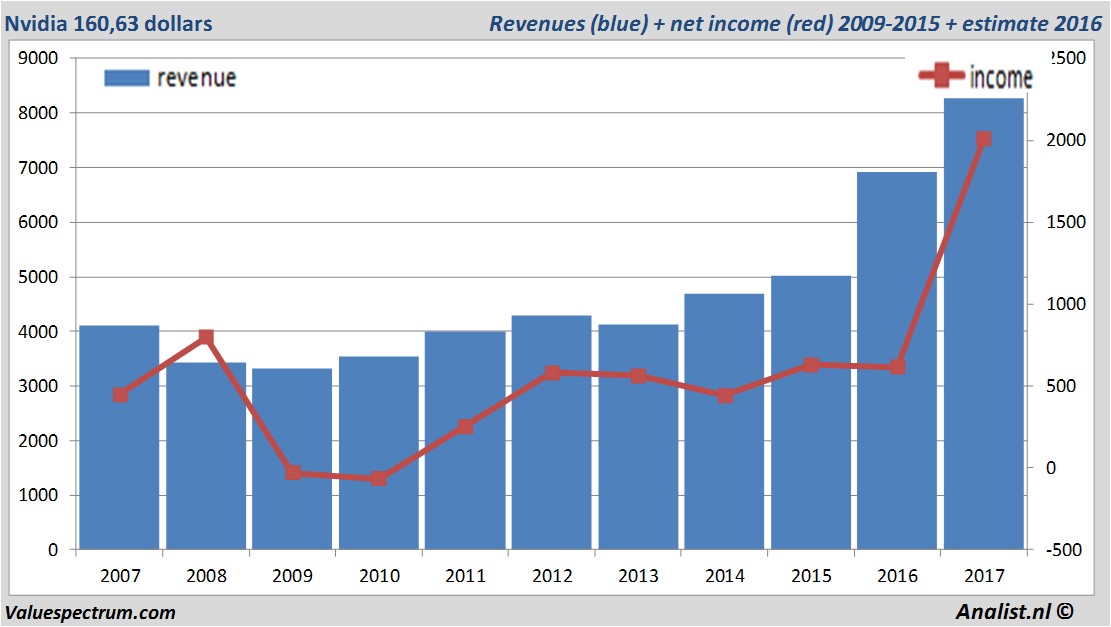This screenshot has height=627, width=1111.
Task: Click the '5000' left axis value
Action: click(x=38, y=277)
